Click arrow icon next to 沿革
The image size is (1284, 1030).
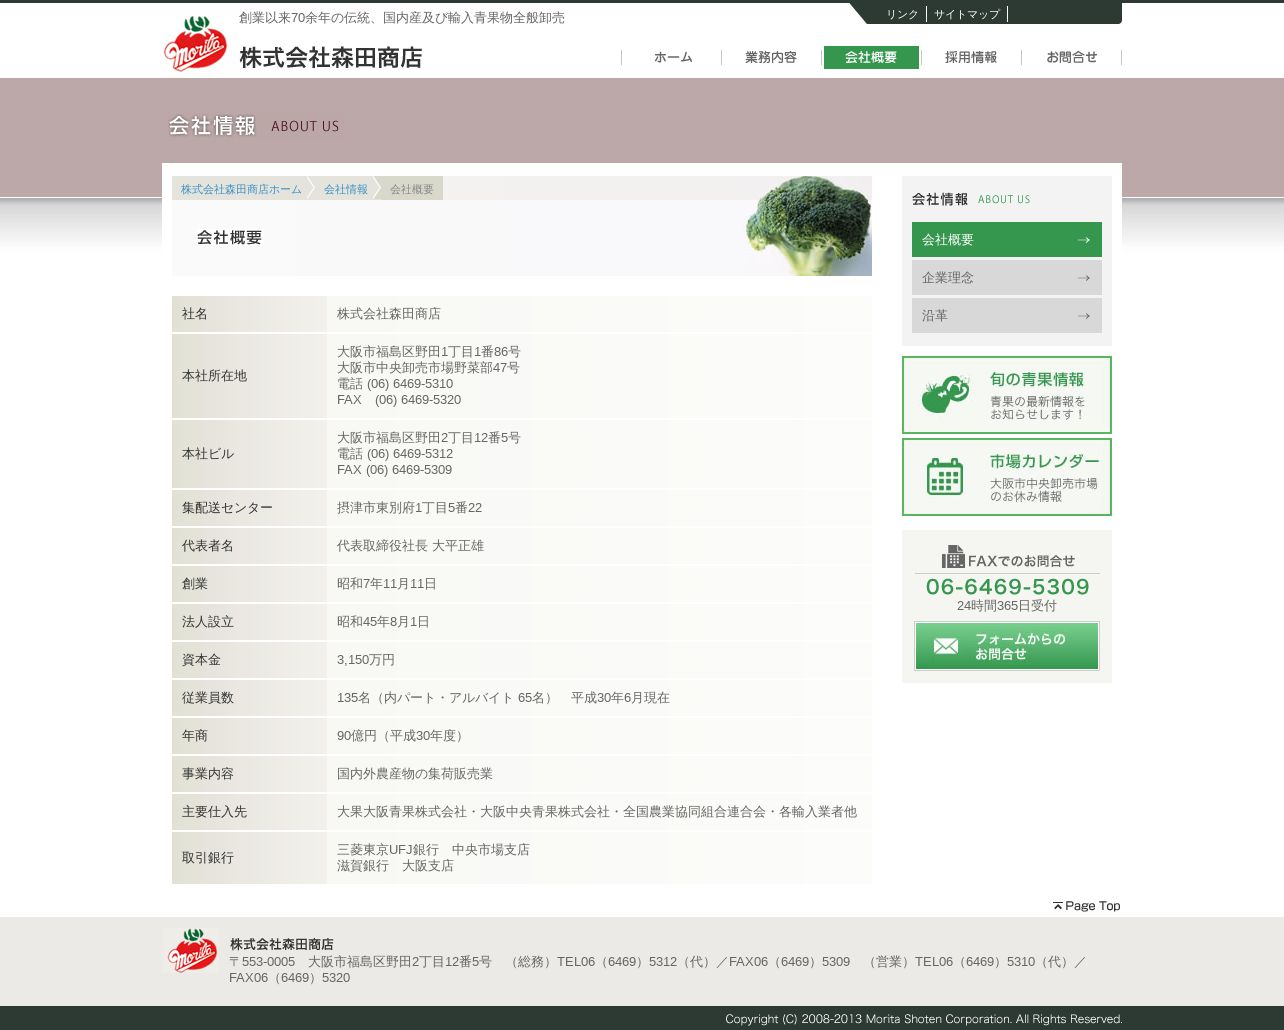pos(1083,316)
